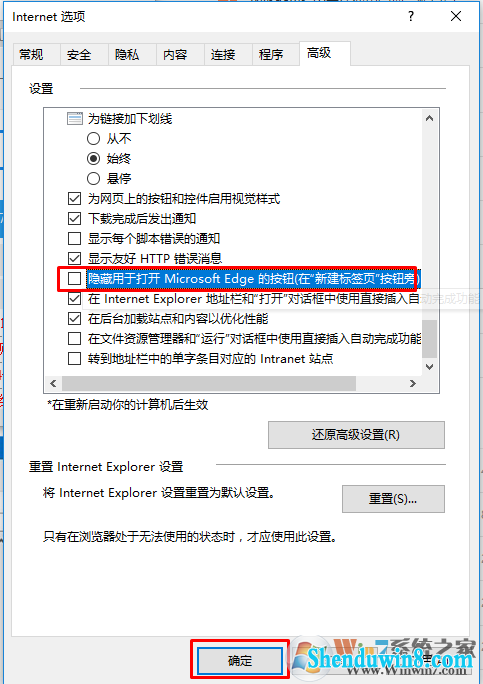483x684 pixels.
Task: Switch to the 安全 tab
Action: tap(79, 55)
